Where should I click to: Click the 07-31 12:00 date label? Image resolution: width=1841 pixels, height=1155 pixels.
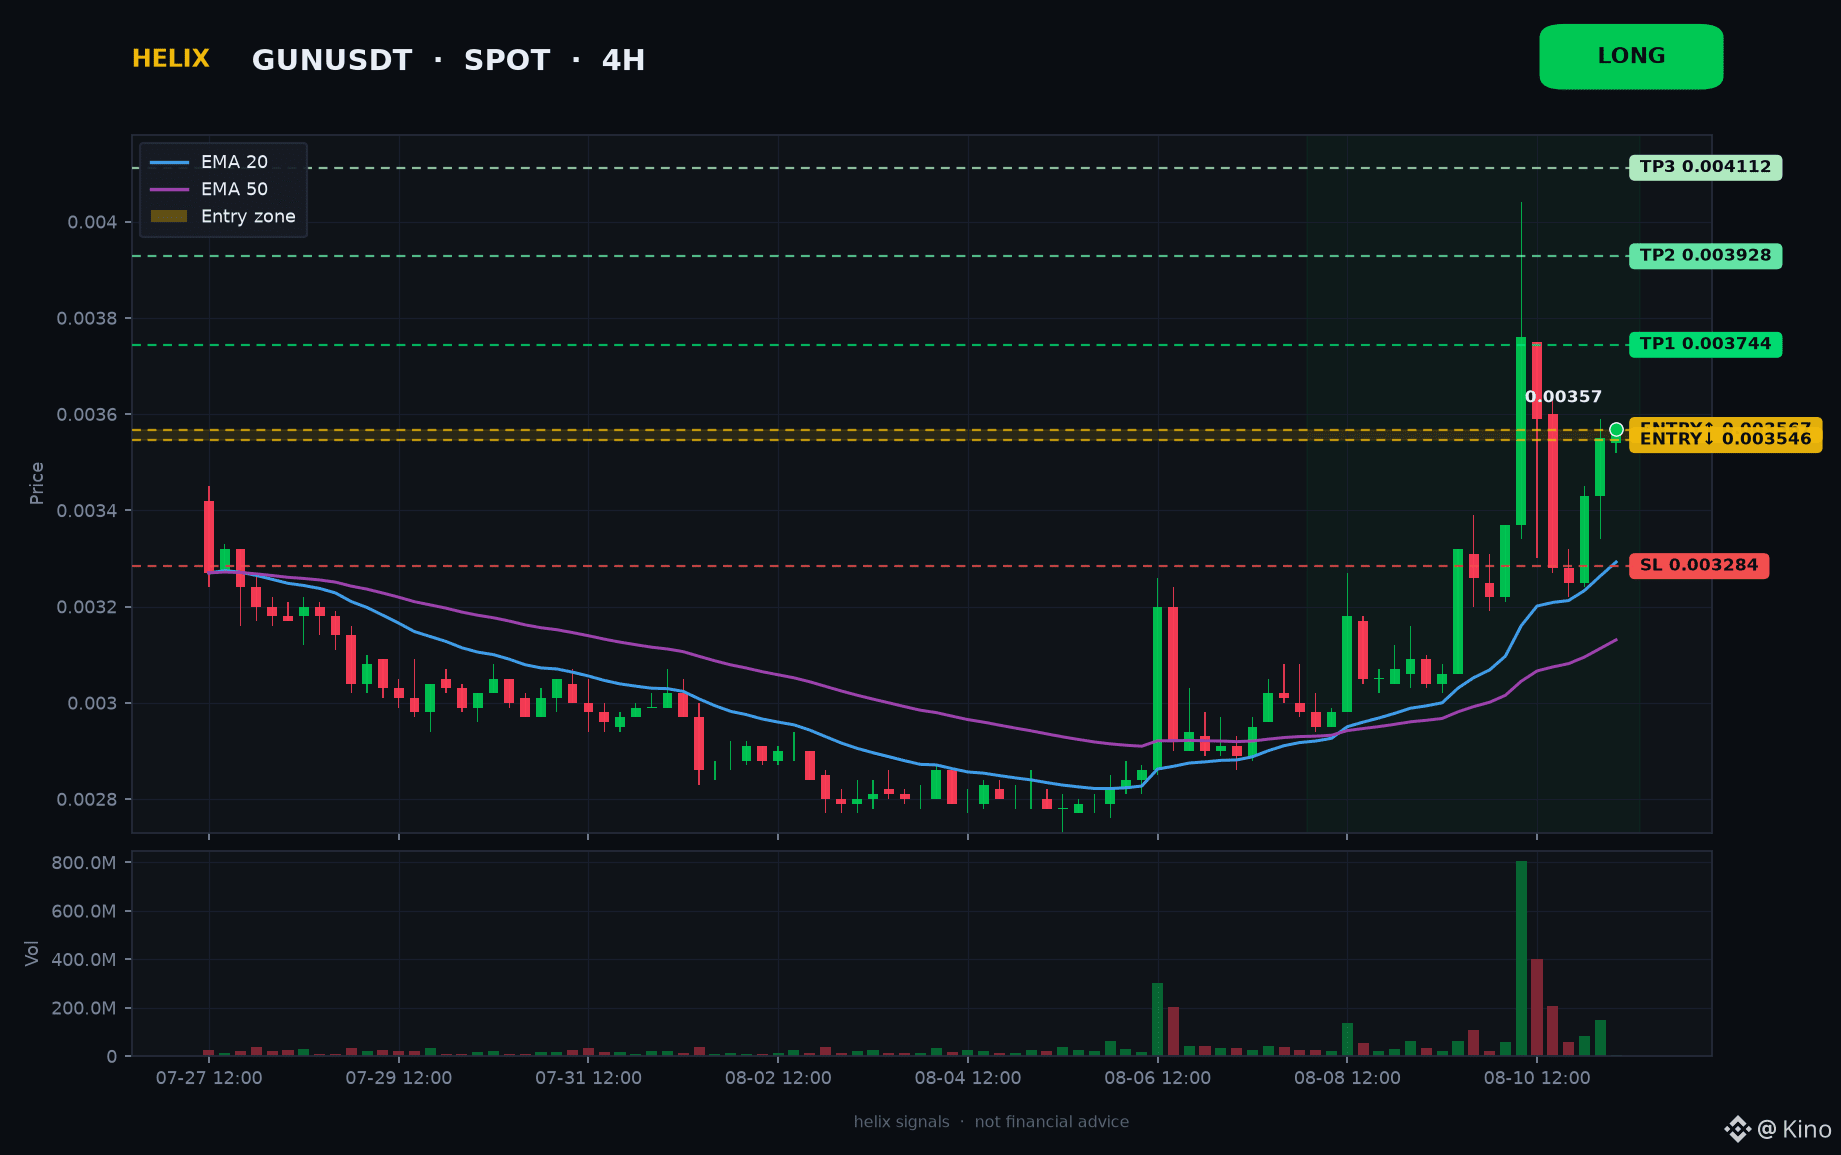[x=588, y=1078]
